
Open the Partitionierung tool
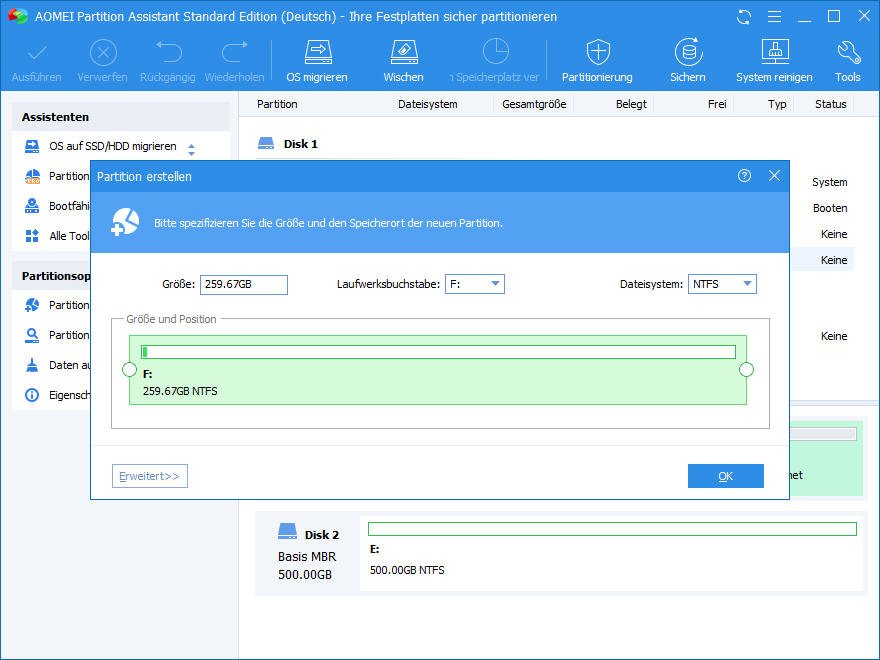(x=597, y=53)
